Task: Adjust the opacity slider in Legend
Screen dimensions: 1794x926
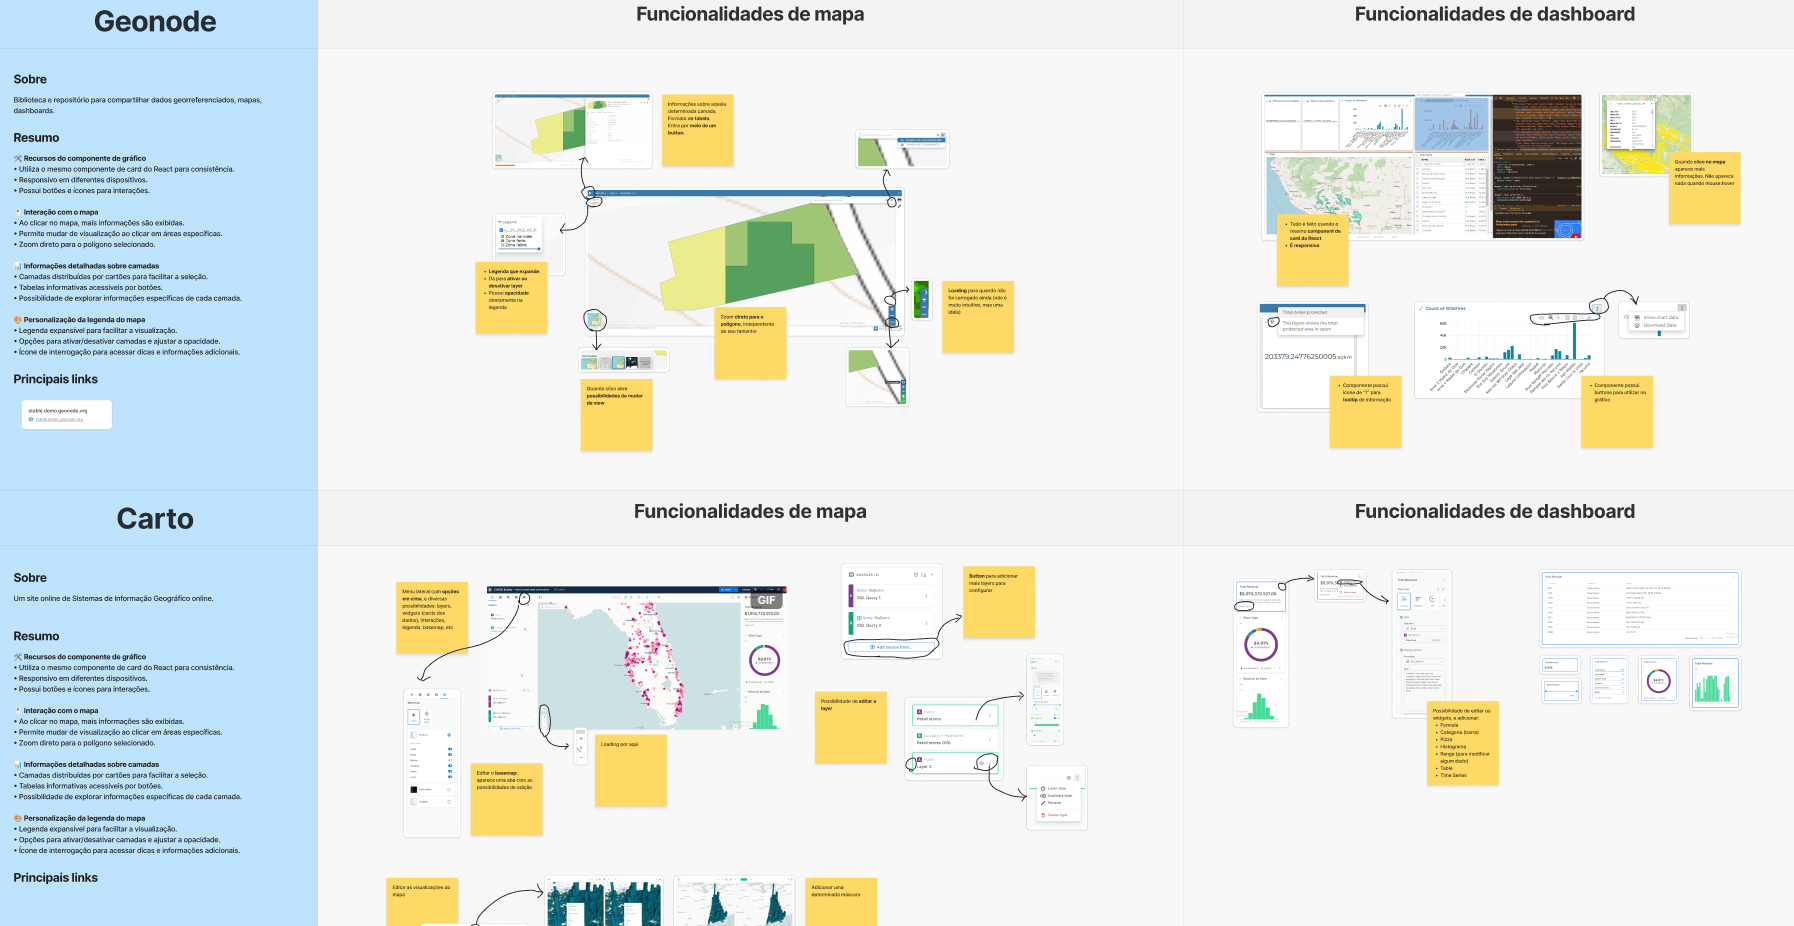Action: 521,249
